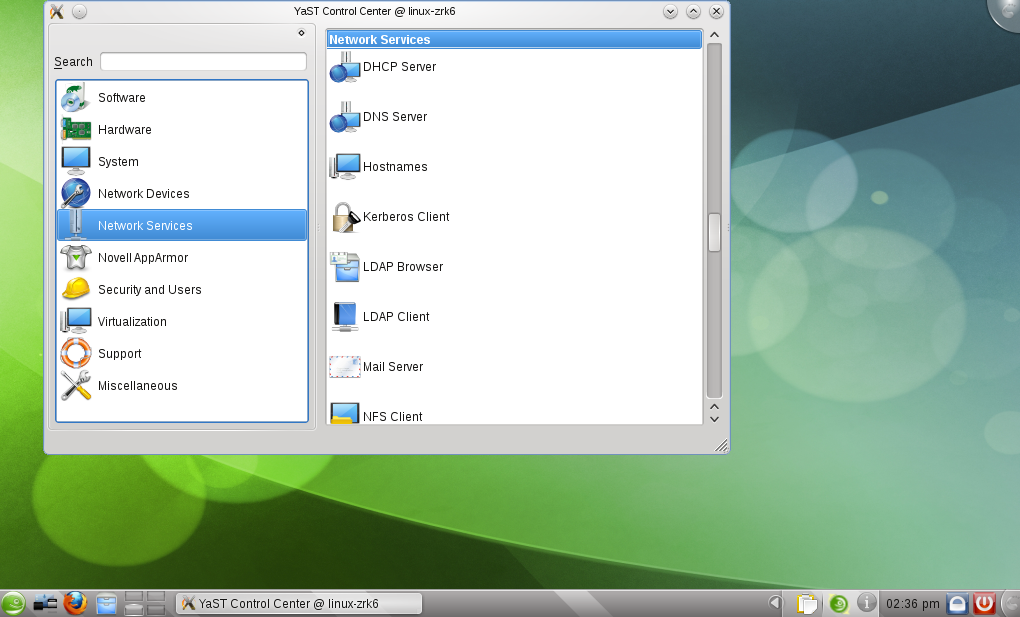The image size is (1020, 617).
Task: Select the Miscellaneous category label
Action: (137, 385)
